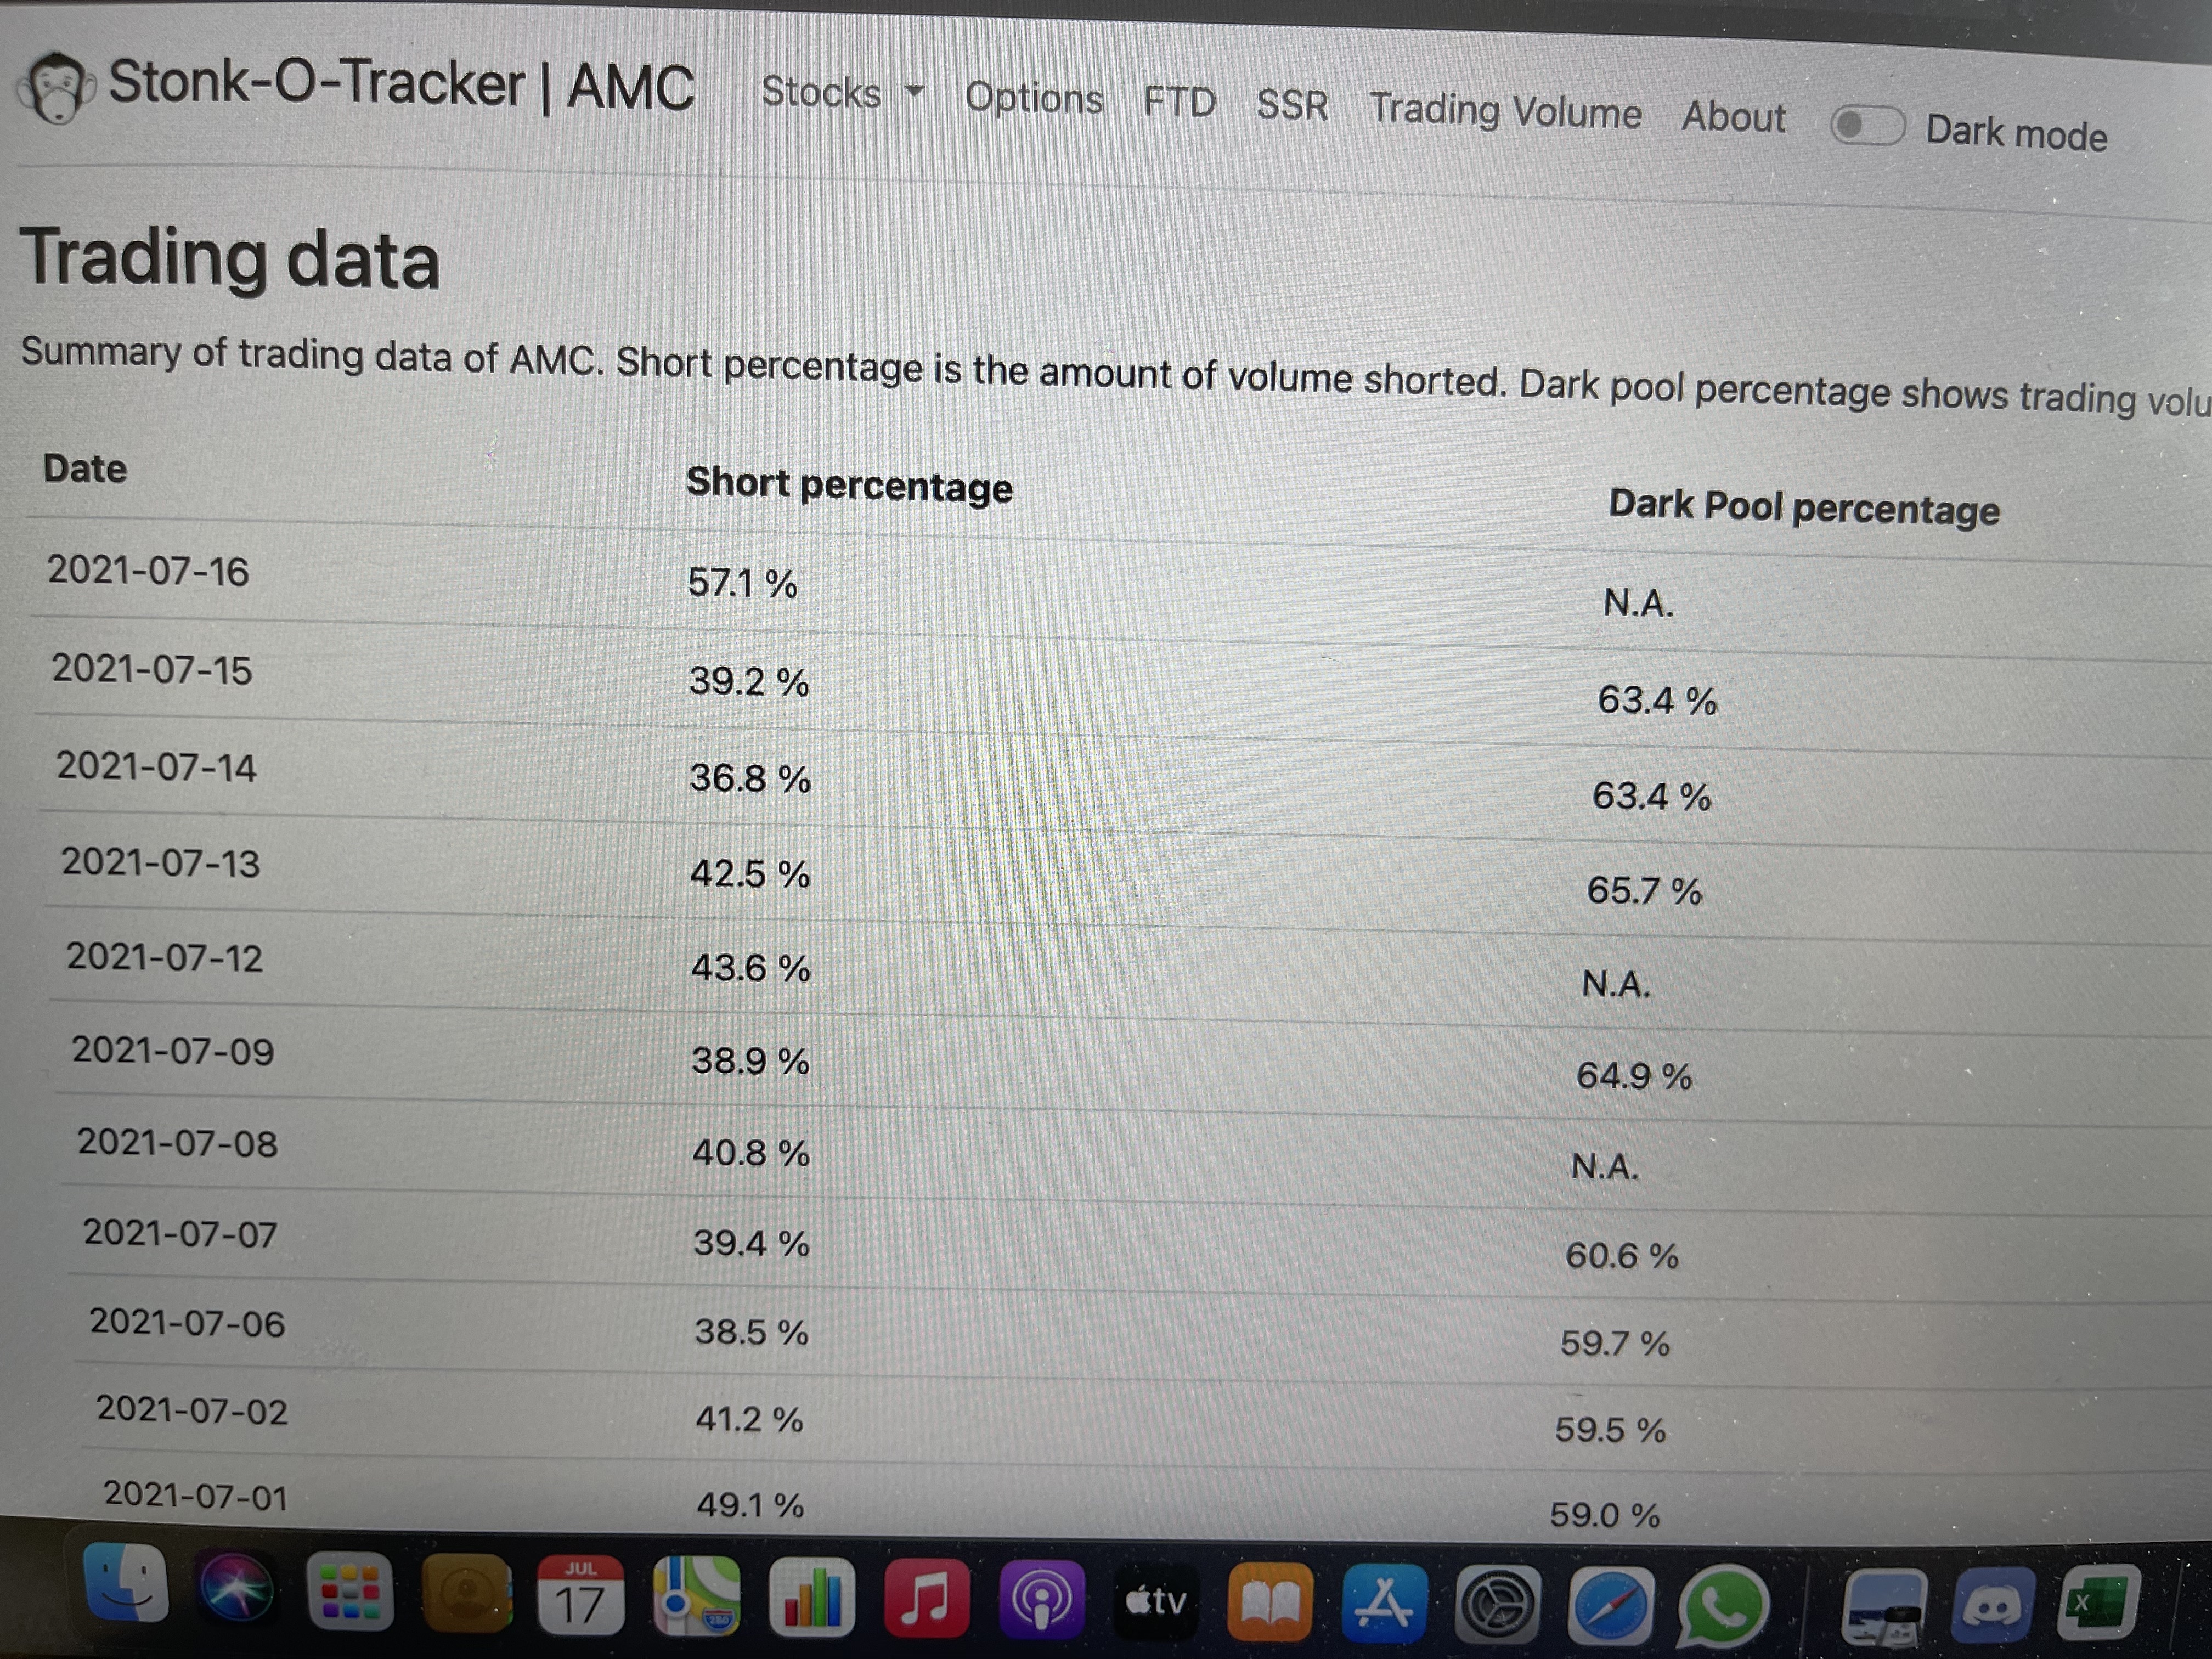
Task: Navigate to Trading Volume page
Action: pyautogui.click(x=1505, y=110)
